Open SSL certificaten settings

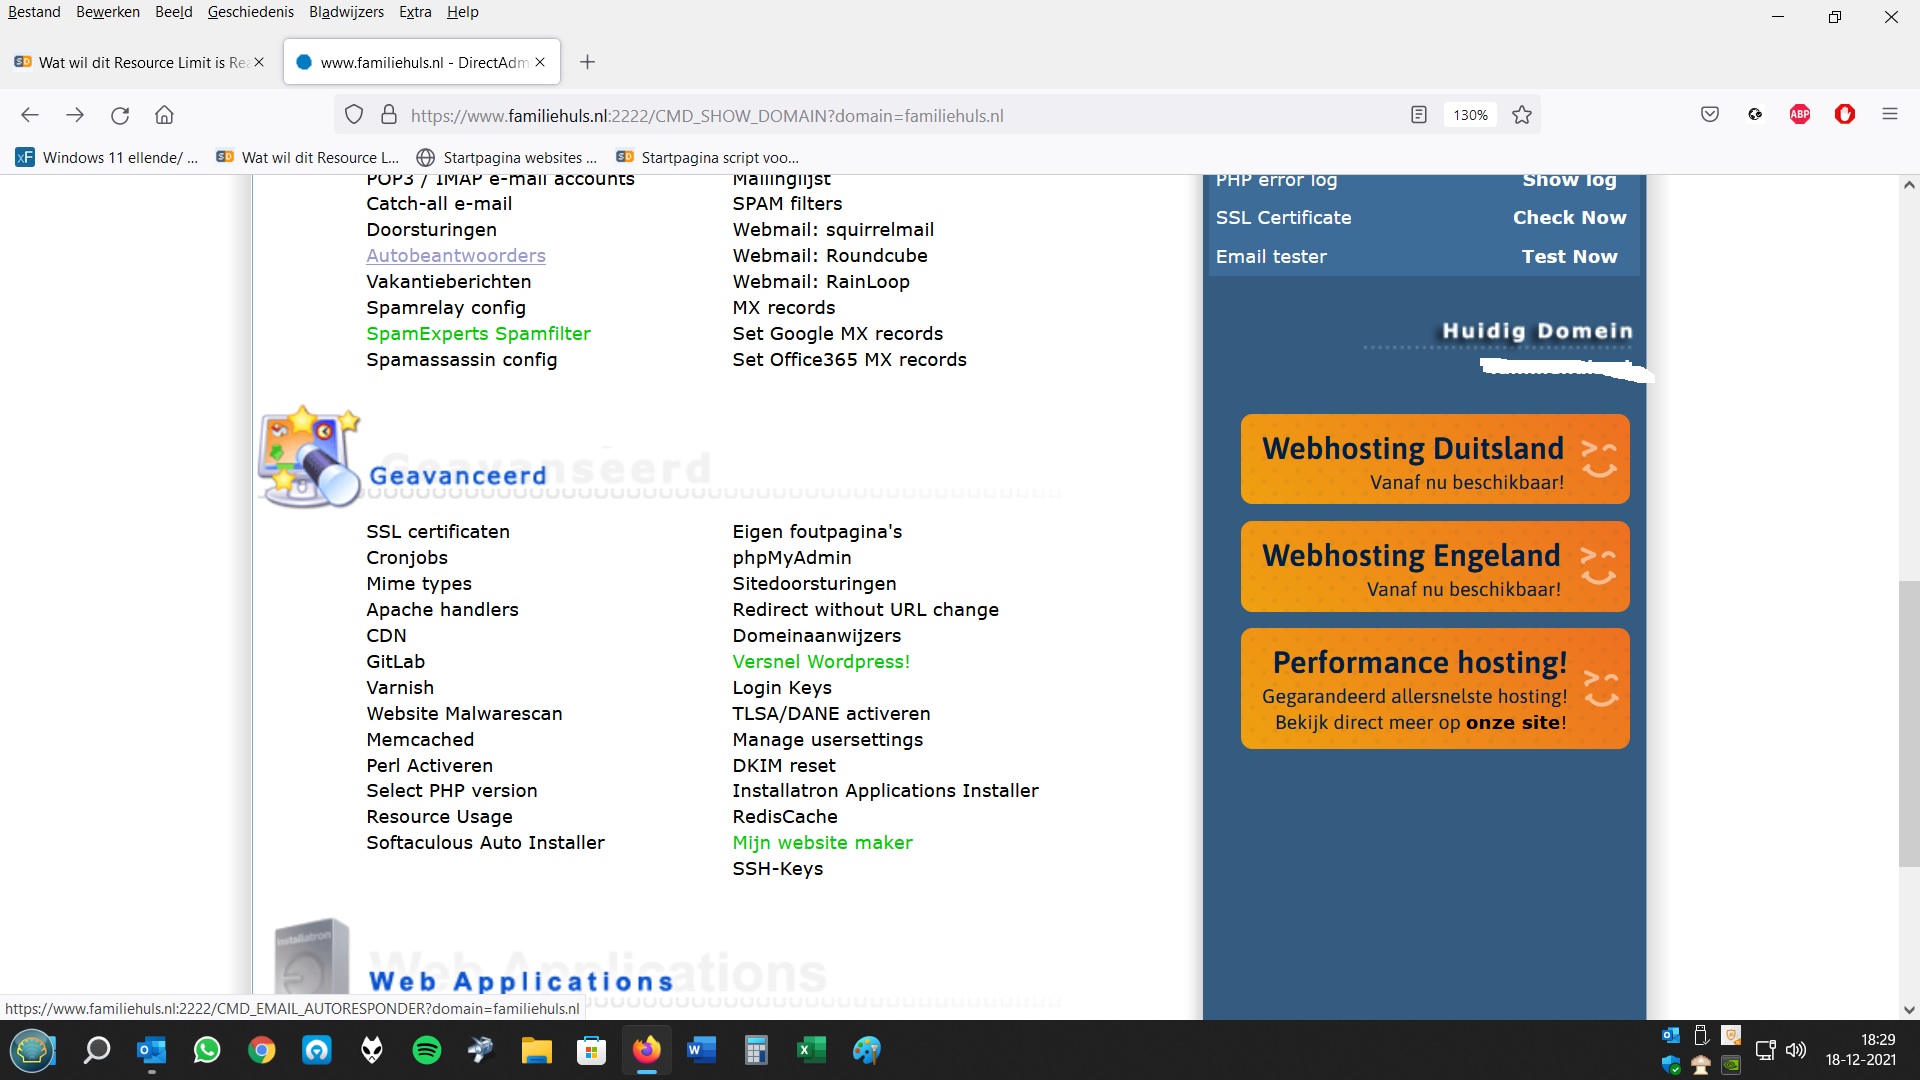pyautogui.click(x=438, y=531)
